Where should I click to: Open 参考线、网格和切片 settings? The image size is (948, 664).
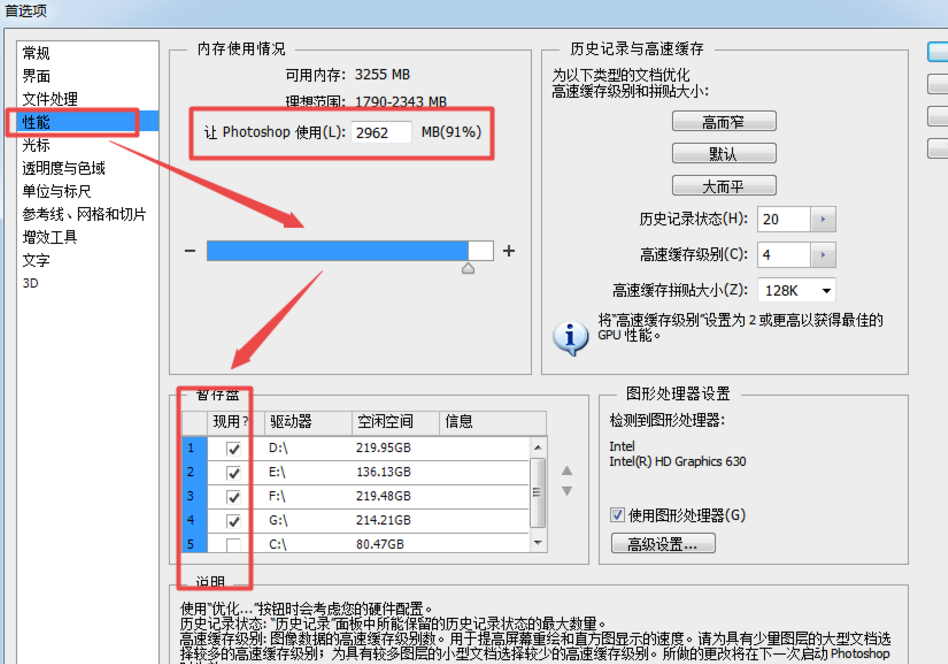pyautogui.click(x=84, y=214)
